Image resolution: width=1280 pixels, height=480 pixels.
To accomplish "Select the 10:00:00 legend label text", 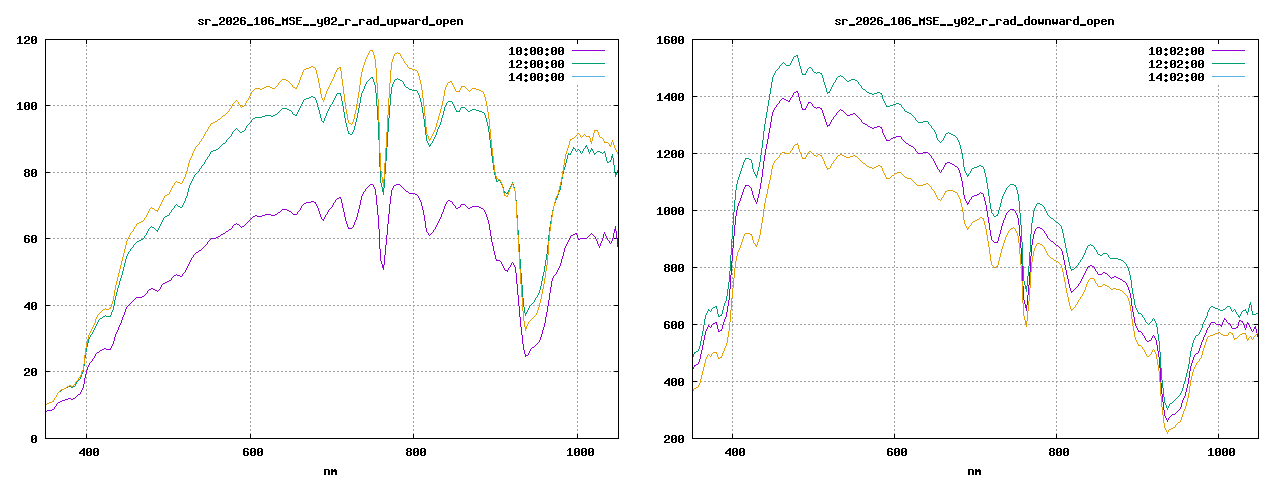I will 536,51.
